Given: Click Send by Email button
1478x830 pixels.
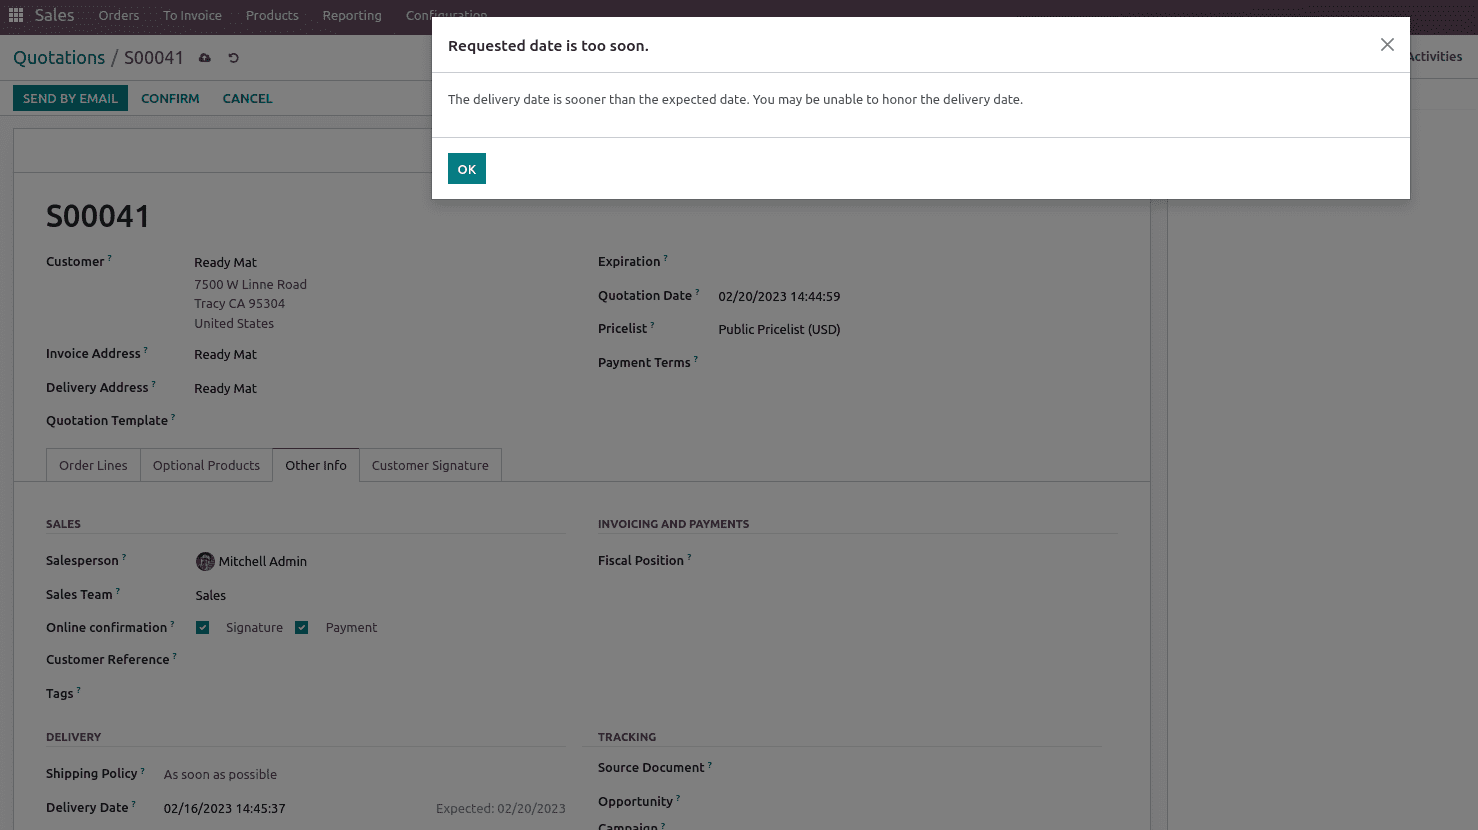Looking at the screenshot, I should coord(70,98).
